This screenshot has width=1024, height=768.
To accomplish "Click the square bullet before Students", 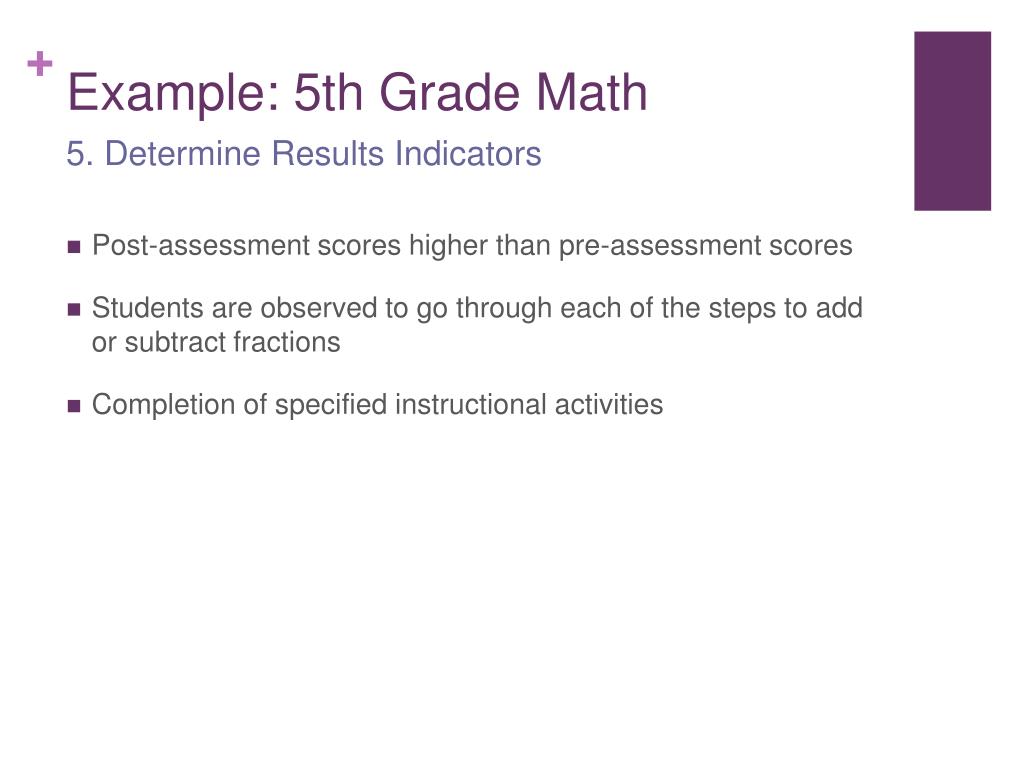I will click(x=74, y=310).
